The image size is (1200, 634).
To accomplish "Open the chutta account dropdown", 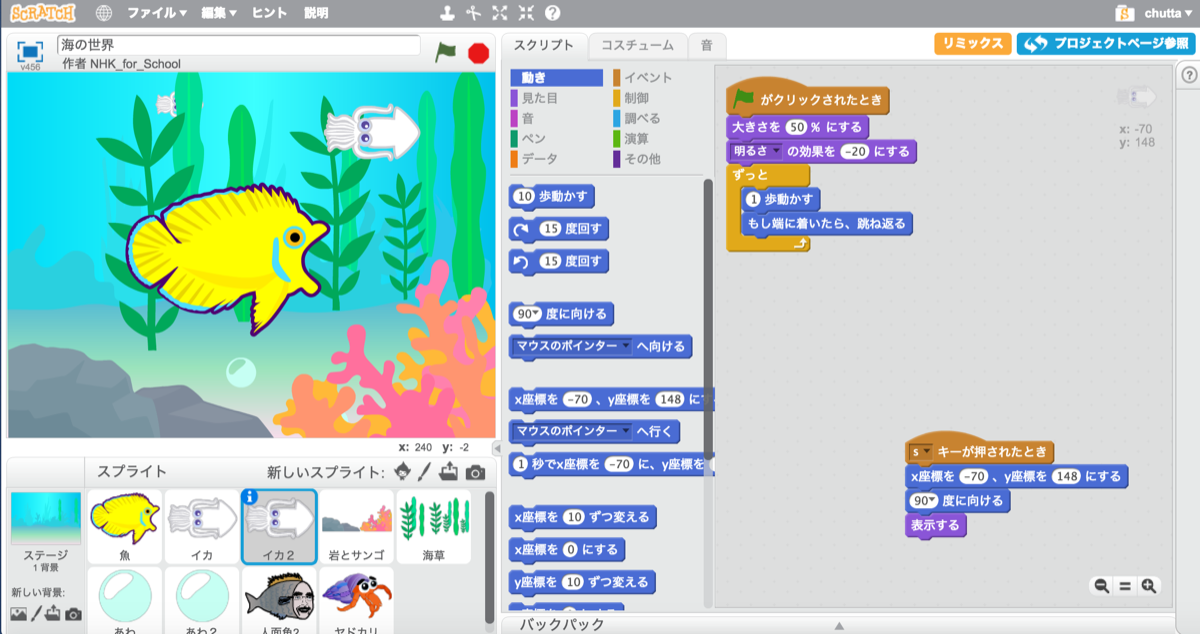I will coord(1167,13).
